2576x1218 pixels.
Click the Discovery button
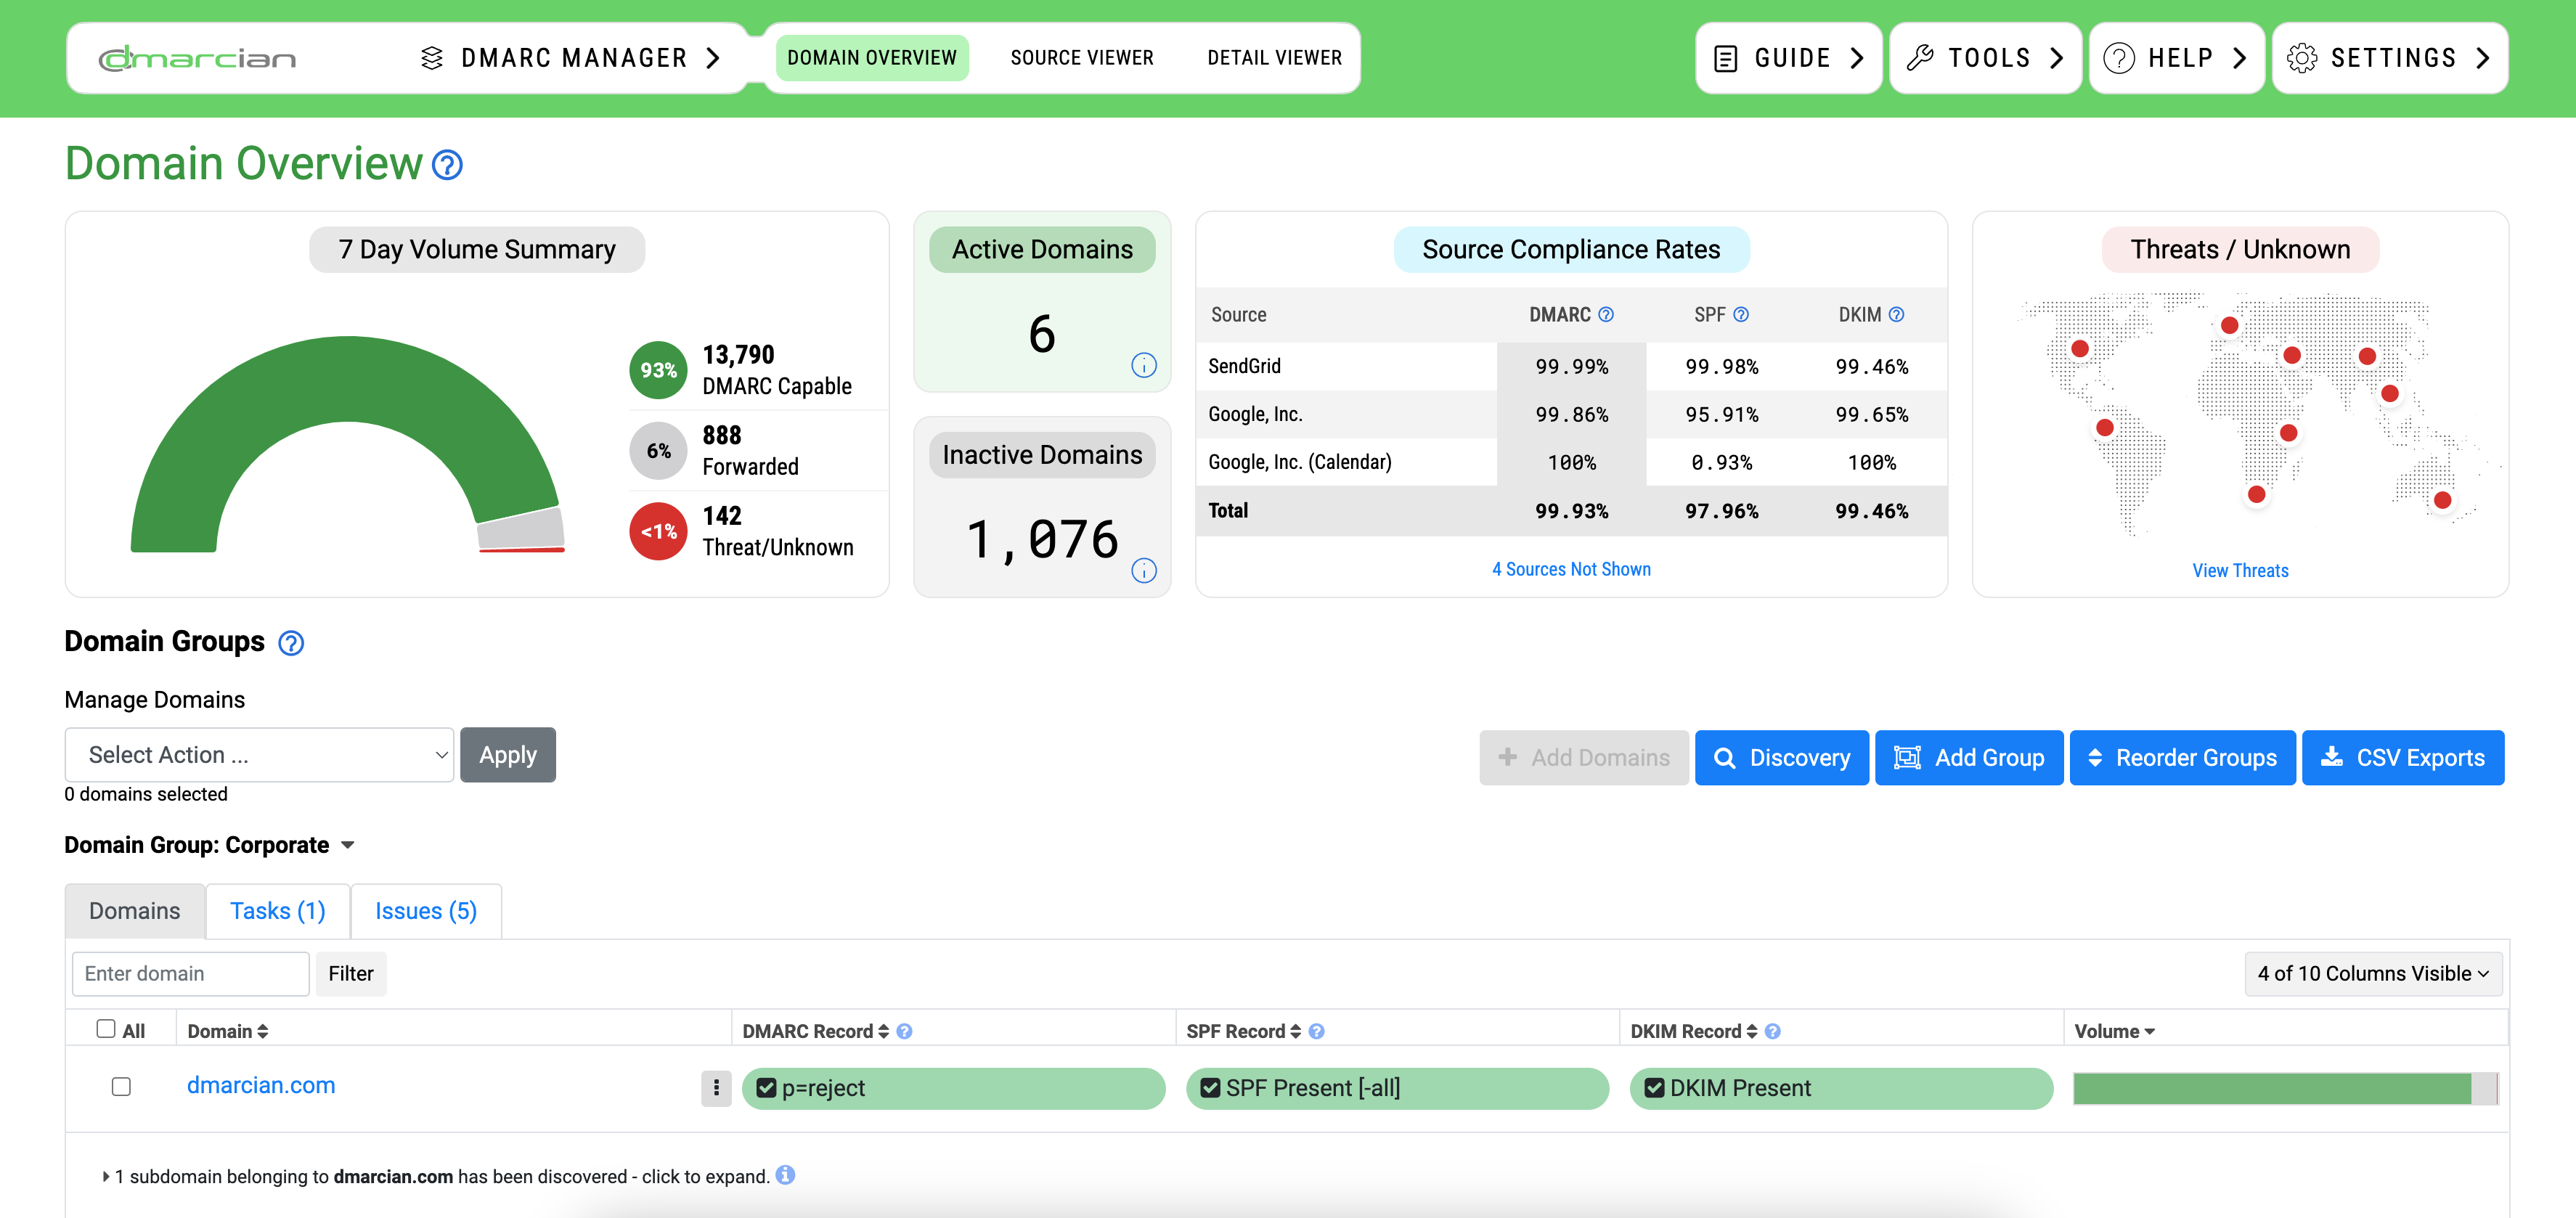(1781, 757)
